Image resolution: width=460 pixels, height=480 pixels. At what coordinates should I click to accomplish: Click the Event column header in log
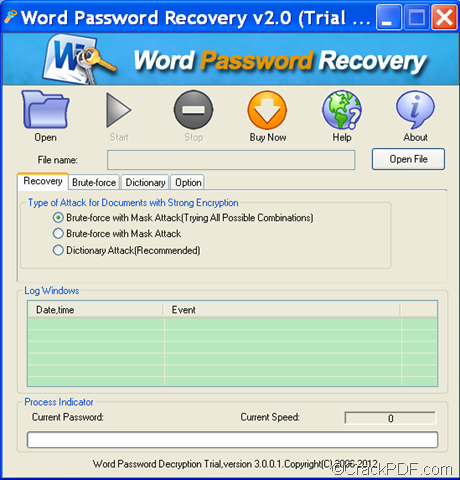pos(282,310)
